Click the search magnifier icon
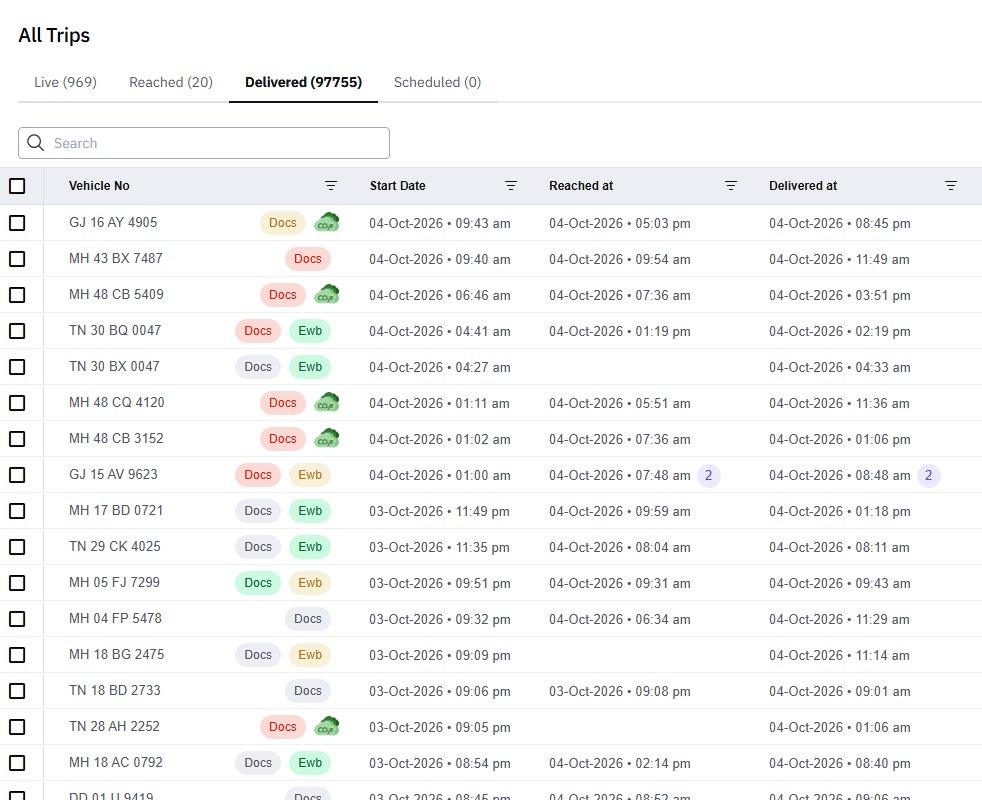This screenshot has height=800, width=982. [x=36, y=143]
